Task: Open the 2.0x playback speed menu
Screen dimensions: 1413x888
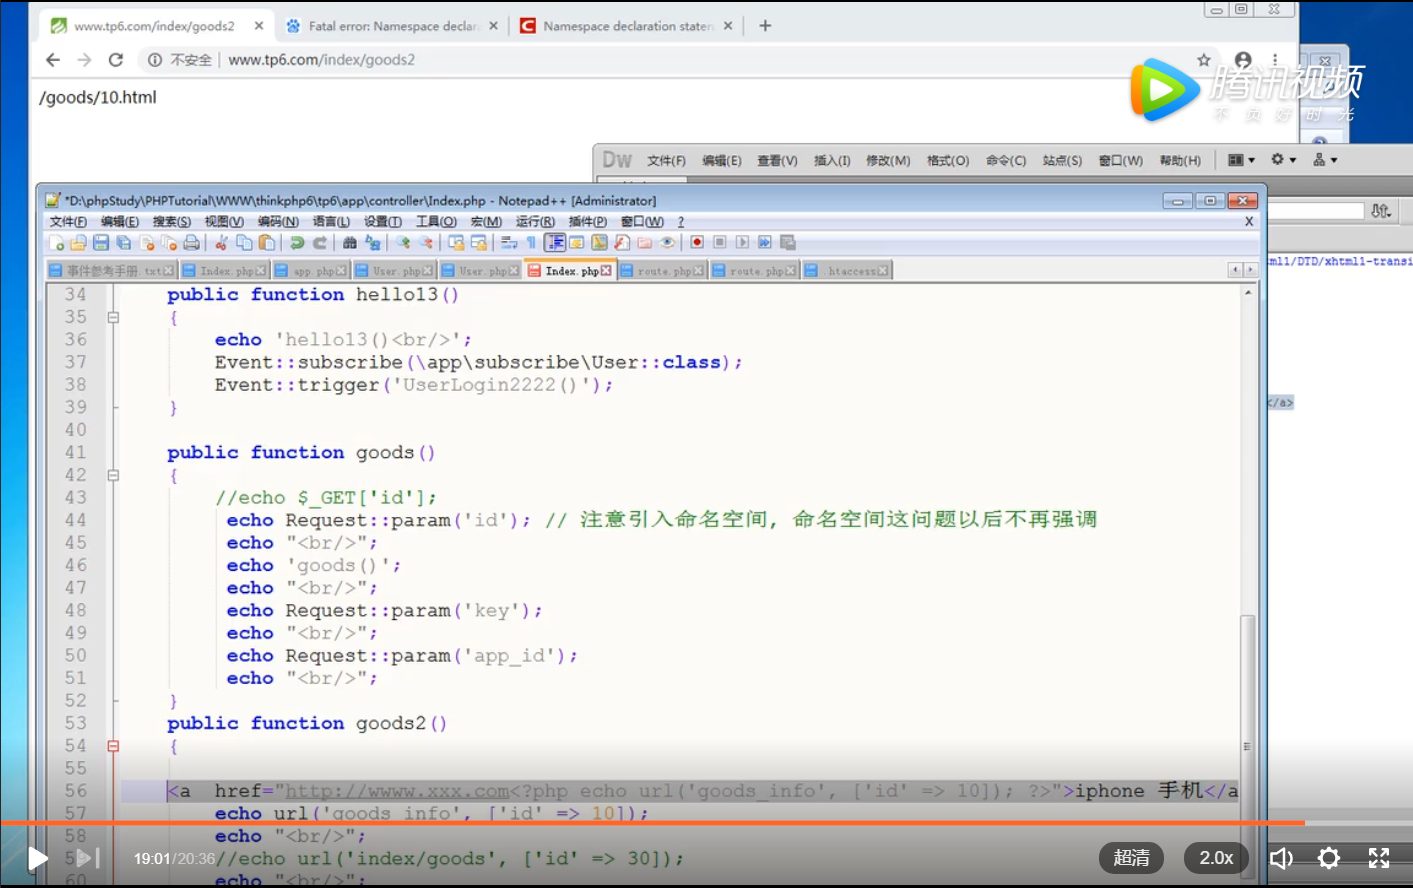Action: pyautogui.click(x=1216, y=858)
